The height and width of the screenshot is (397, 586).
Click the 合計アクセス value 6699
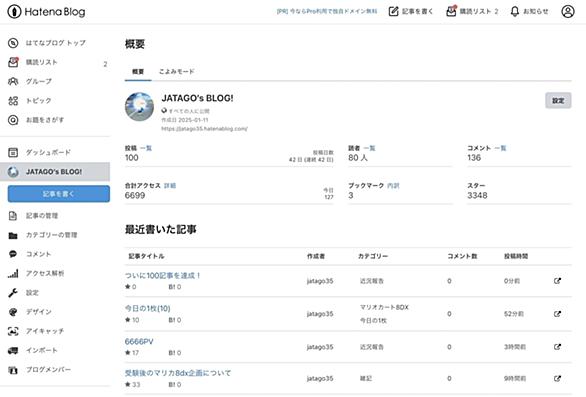coord(135,195)
